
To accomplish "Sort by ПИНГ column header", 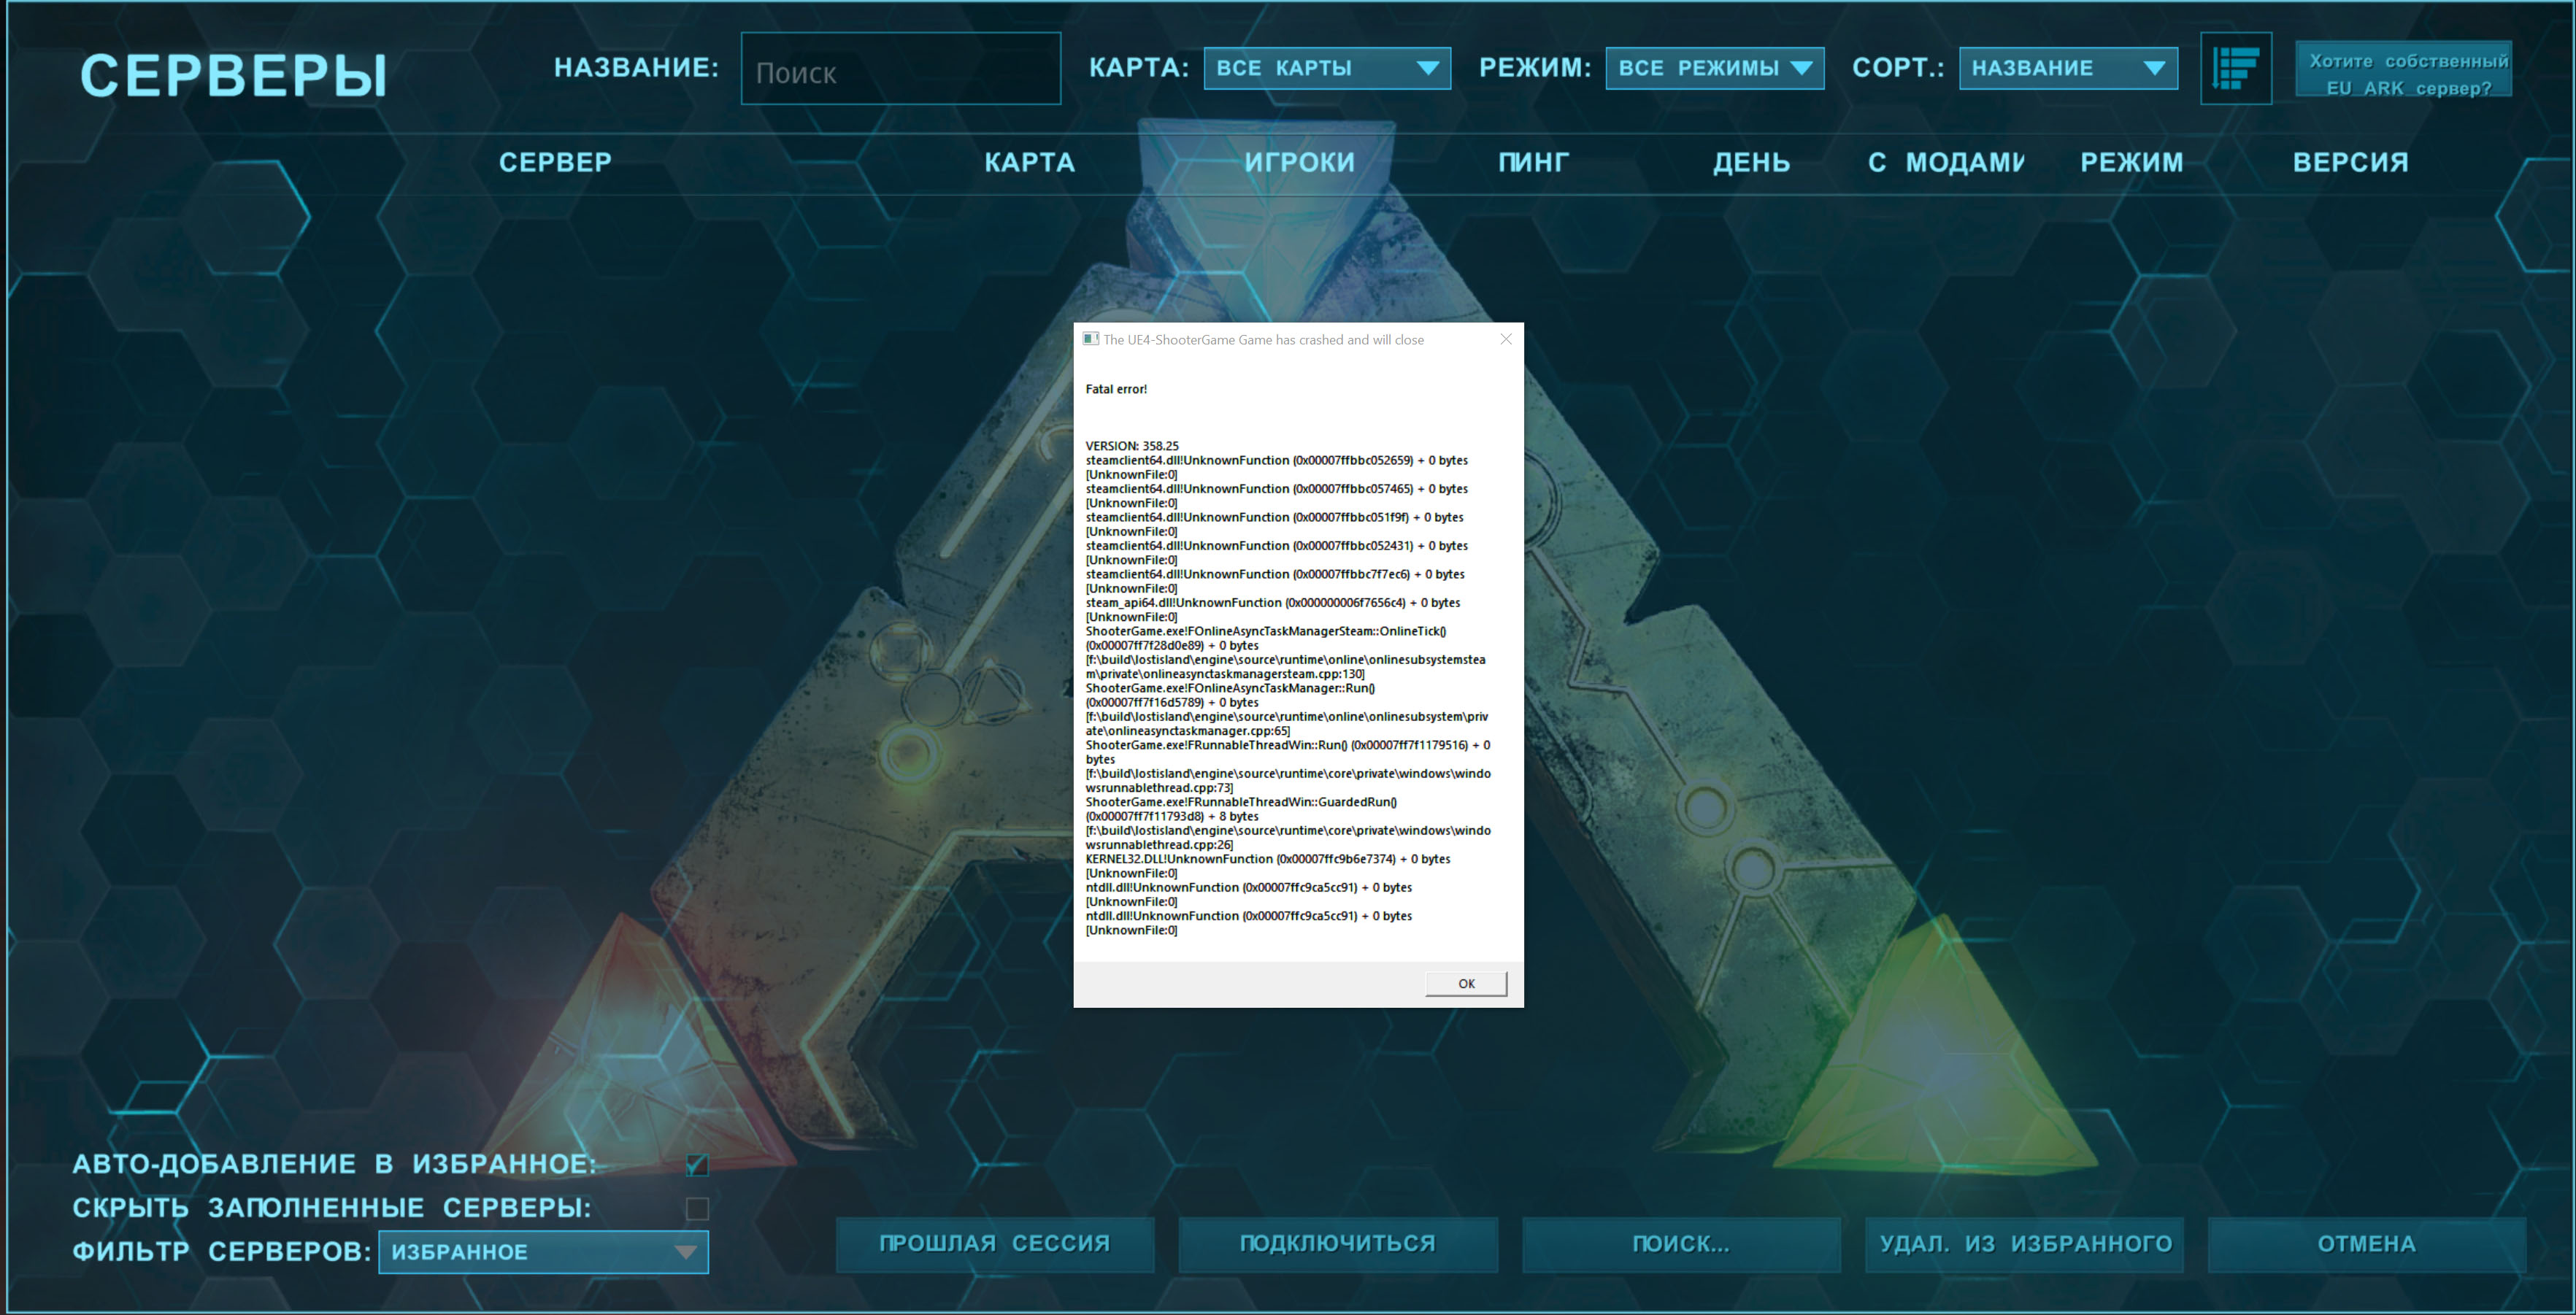I will [1533, 162].
